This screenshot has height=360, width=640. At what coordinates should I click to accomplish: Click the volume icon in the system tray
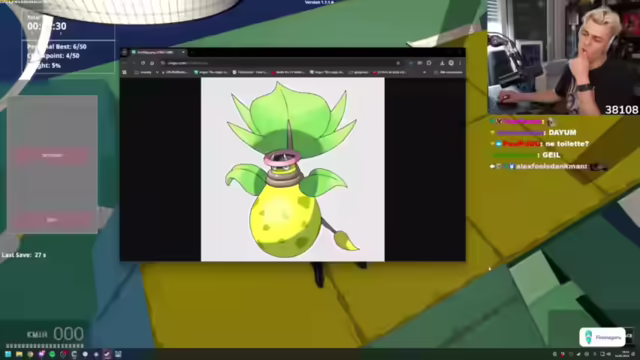coord(609,354)
